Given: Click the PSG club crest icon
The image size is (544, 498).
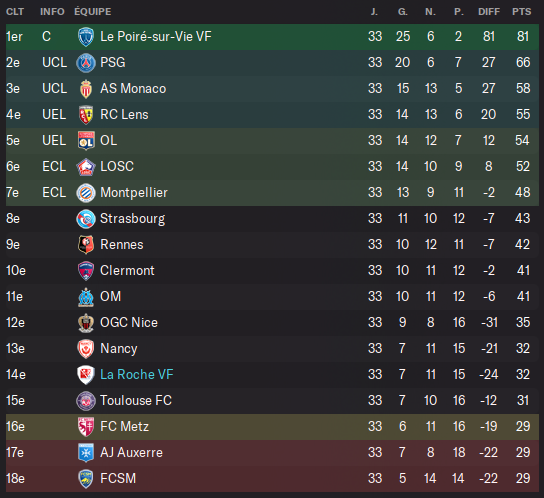Looking at the screenshot, I should coord(86,63).
